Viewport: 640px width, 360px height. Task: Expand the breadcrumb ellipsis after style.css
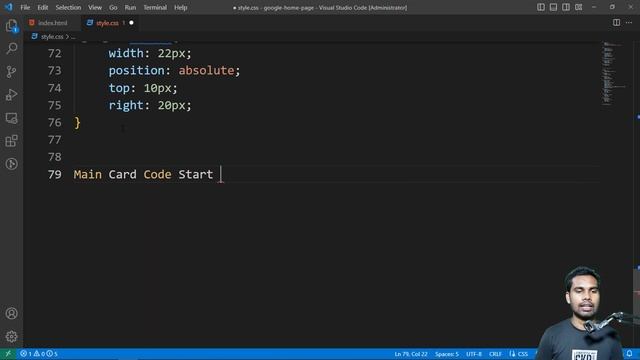[x=73, y=37]
